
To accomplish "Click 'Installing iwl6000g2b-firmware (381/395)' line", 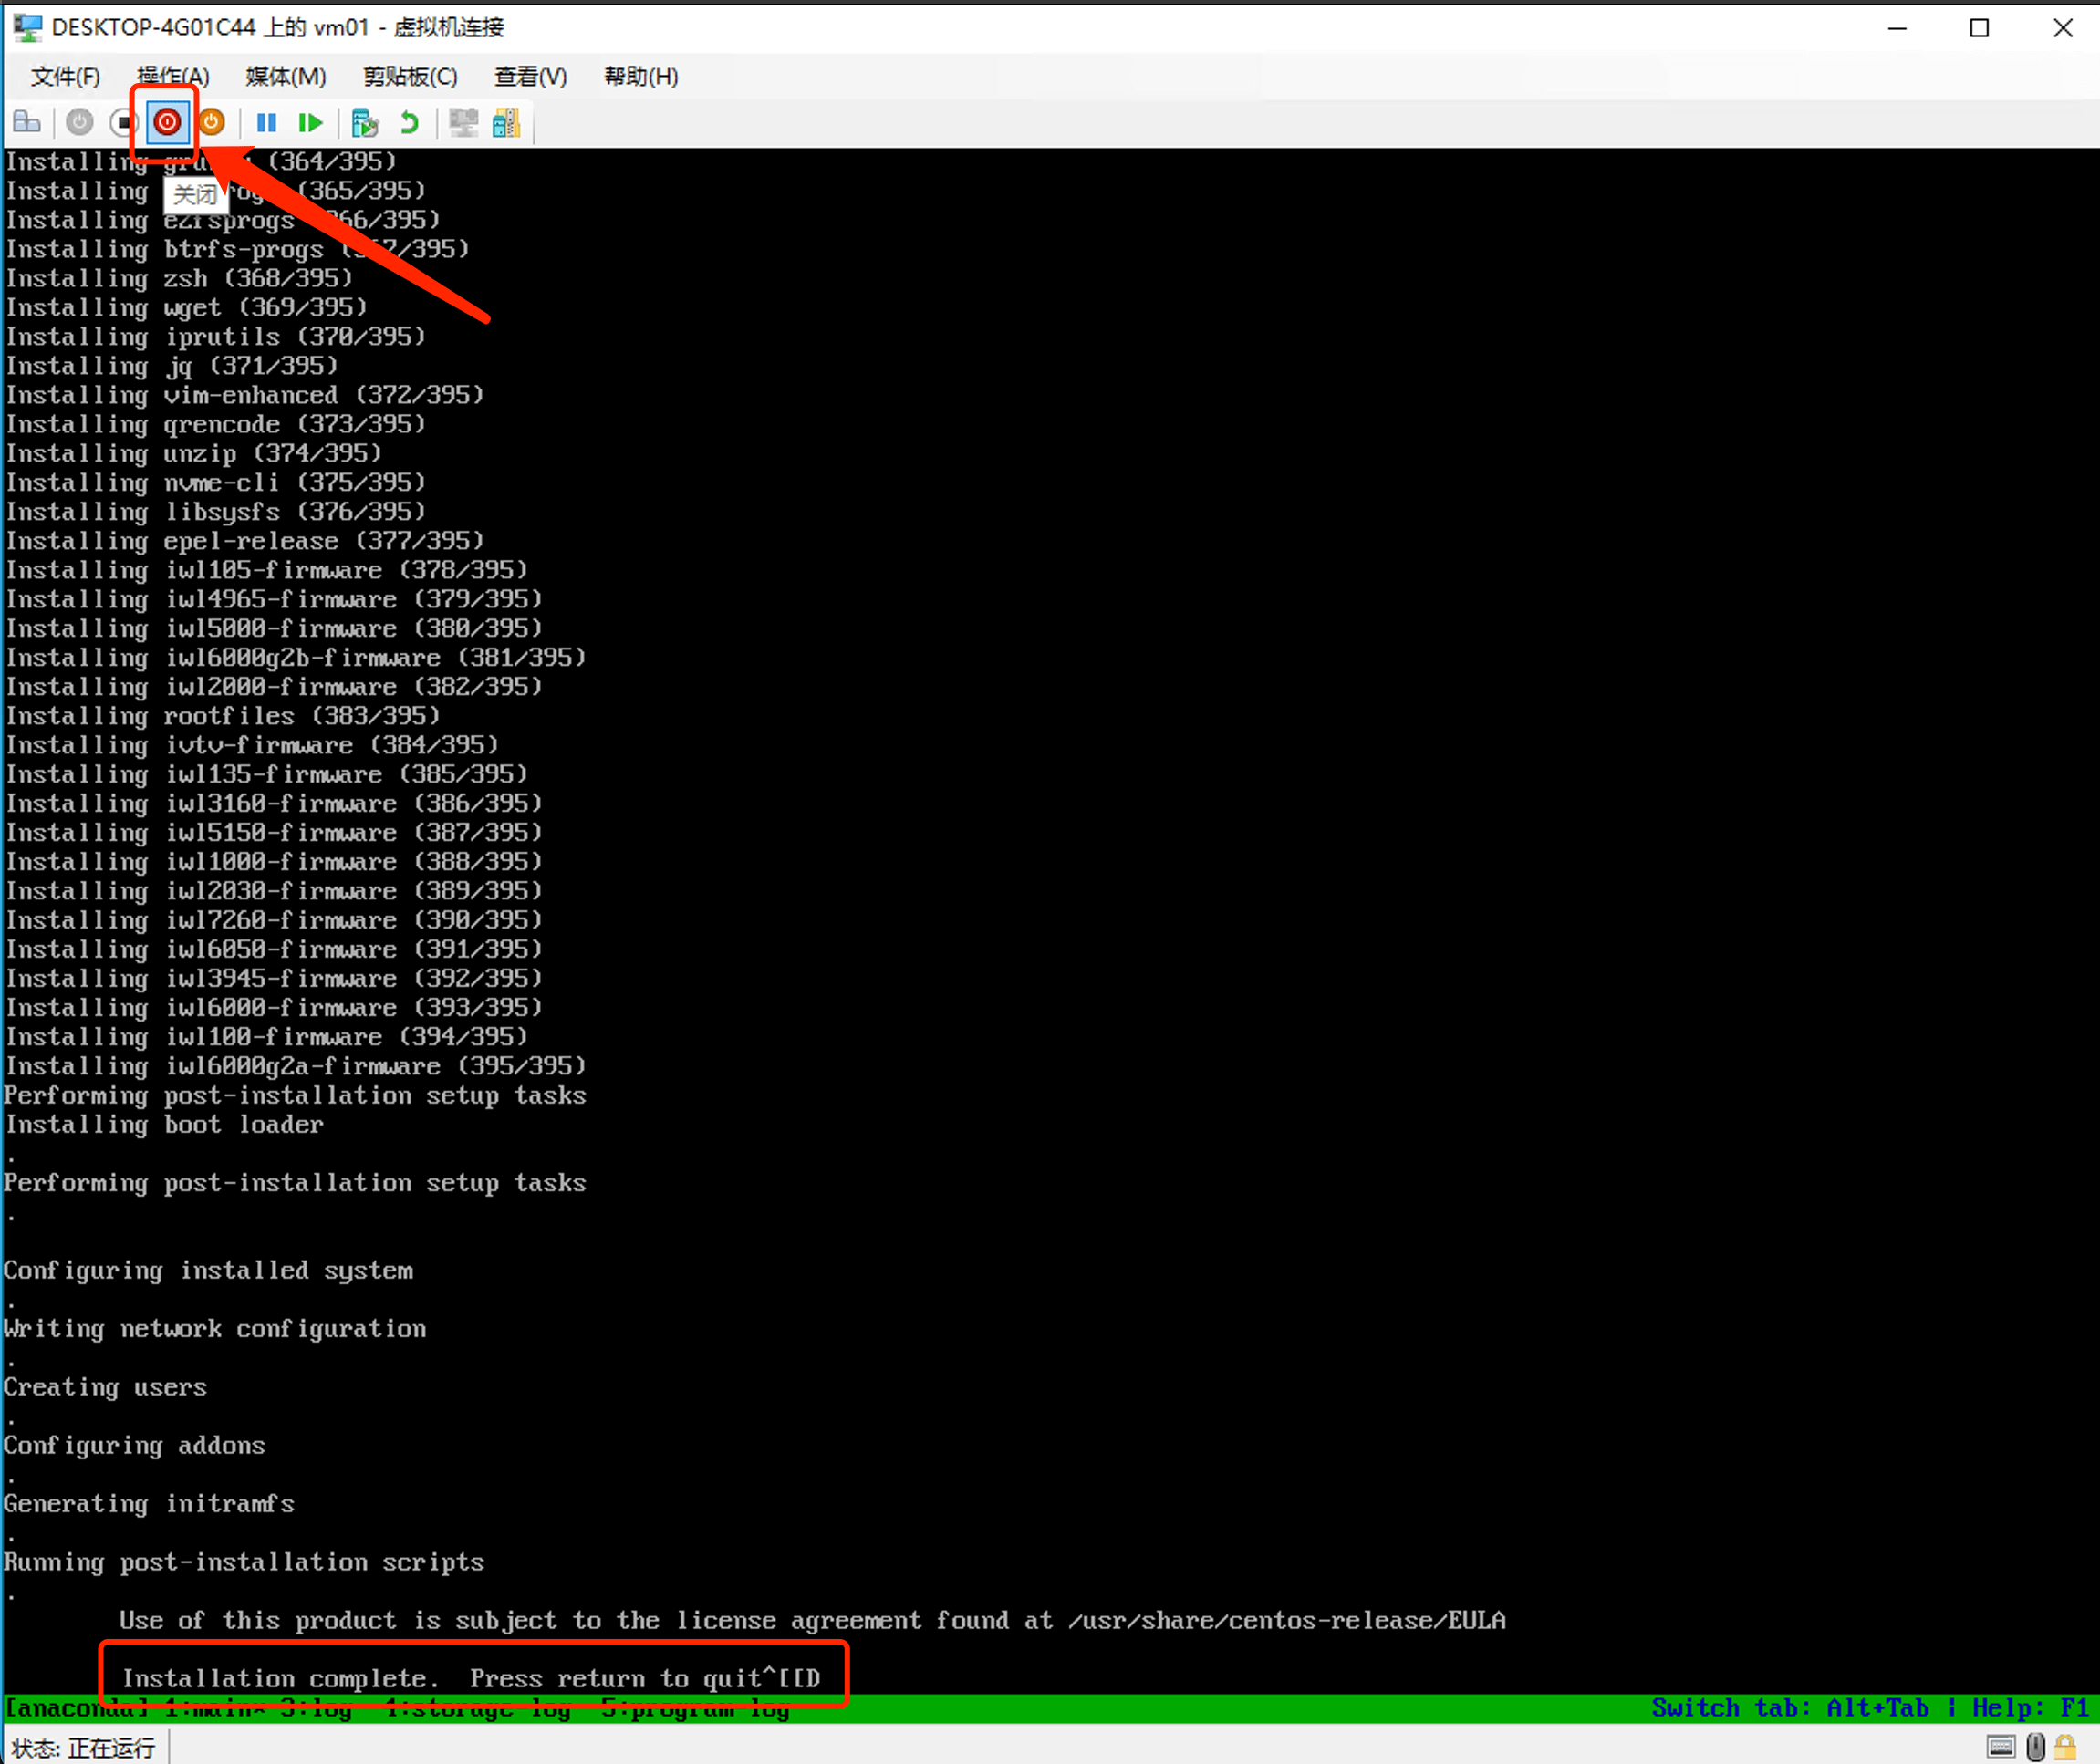I will [295, 657].
